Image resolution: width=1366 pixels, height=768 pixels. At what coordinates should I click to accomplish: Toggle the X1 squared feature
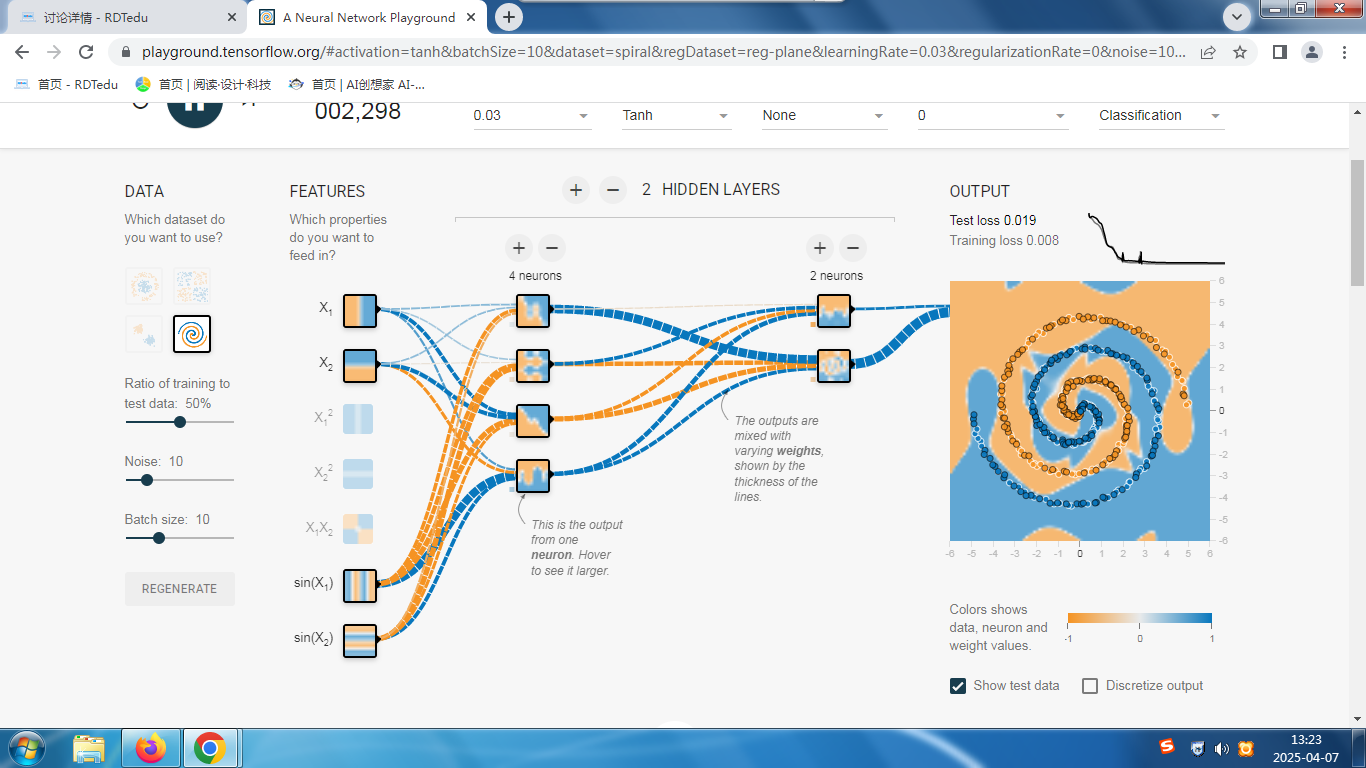coord(358,418)
